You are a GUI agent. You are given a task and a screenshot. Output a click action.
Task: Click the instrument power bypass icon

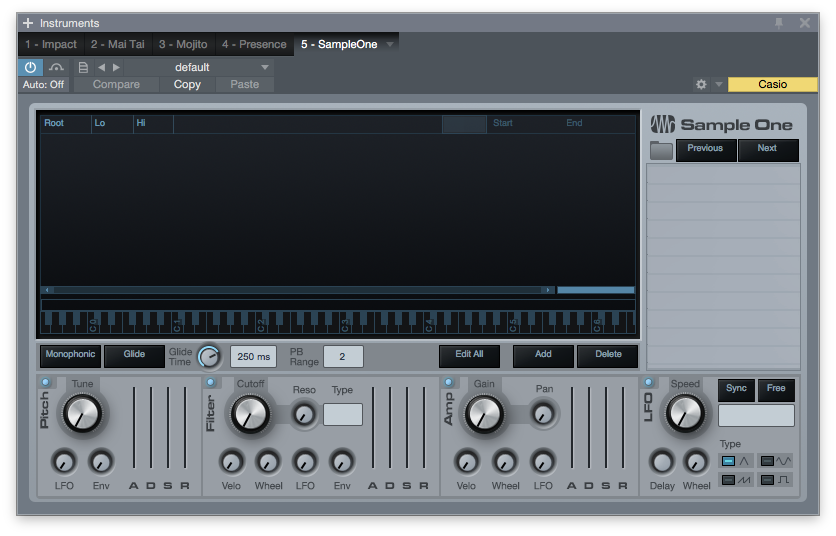(x=30, y=67)
